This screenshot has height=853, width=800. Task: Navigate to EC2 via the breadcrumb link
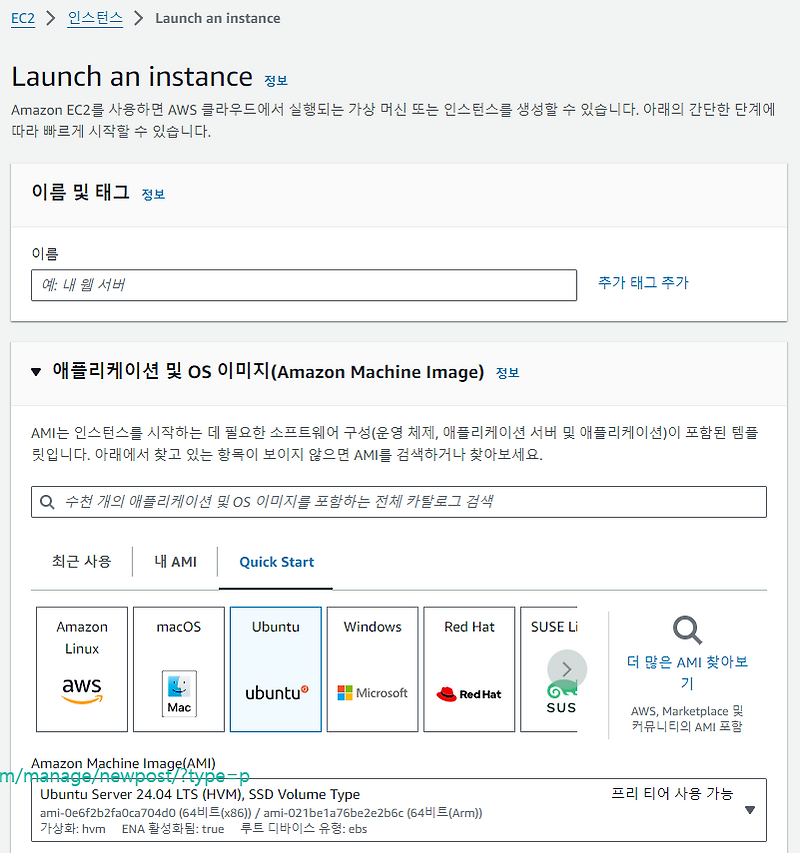click(22, 18)
